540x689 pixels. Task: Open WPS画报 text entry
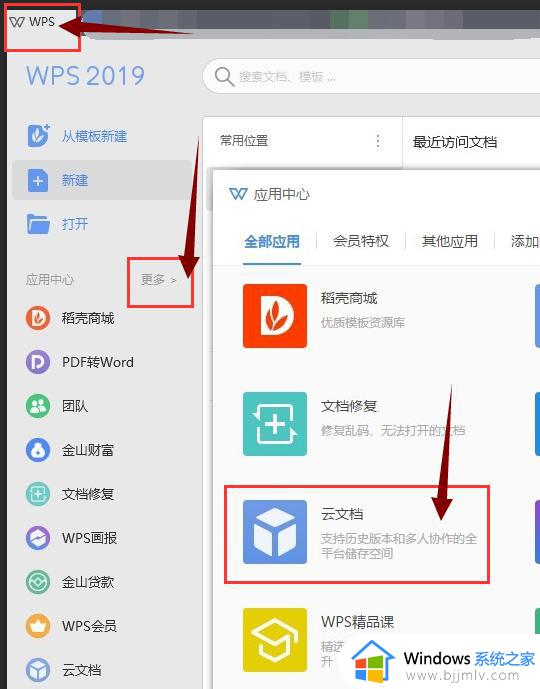point(89,538)
